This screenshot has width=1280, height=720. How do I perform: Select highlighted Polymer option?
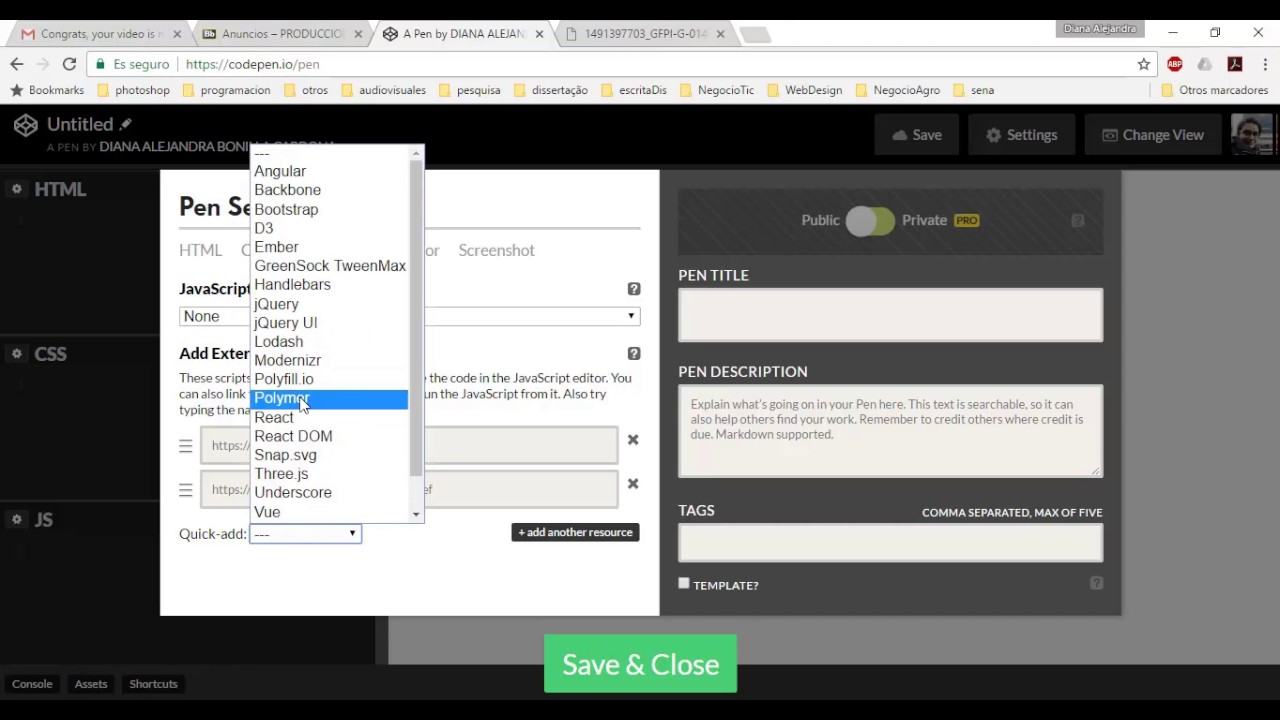pos(329,398)
